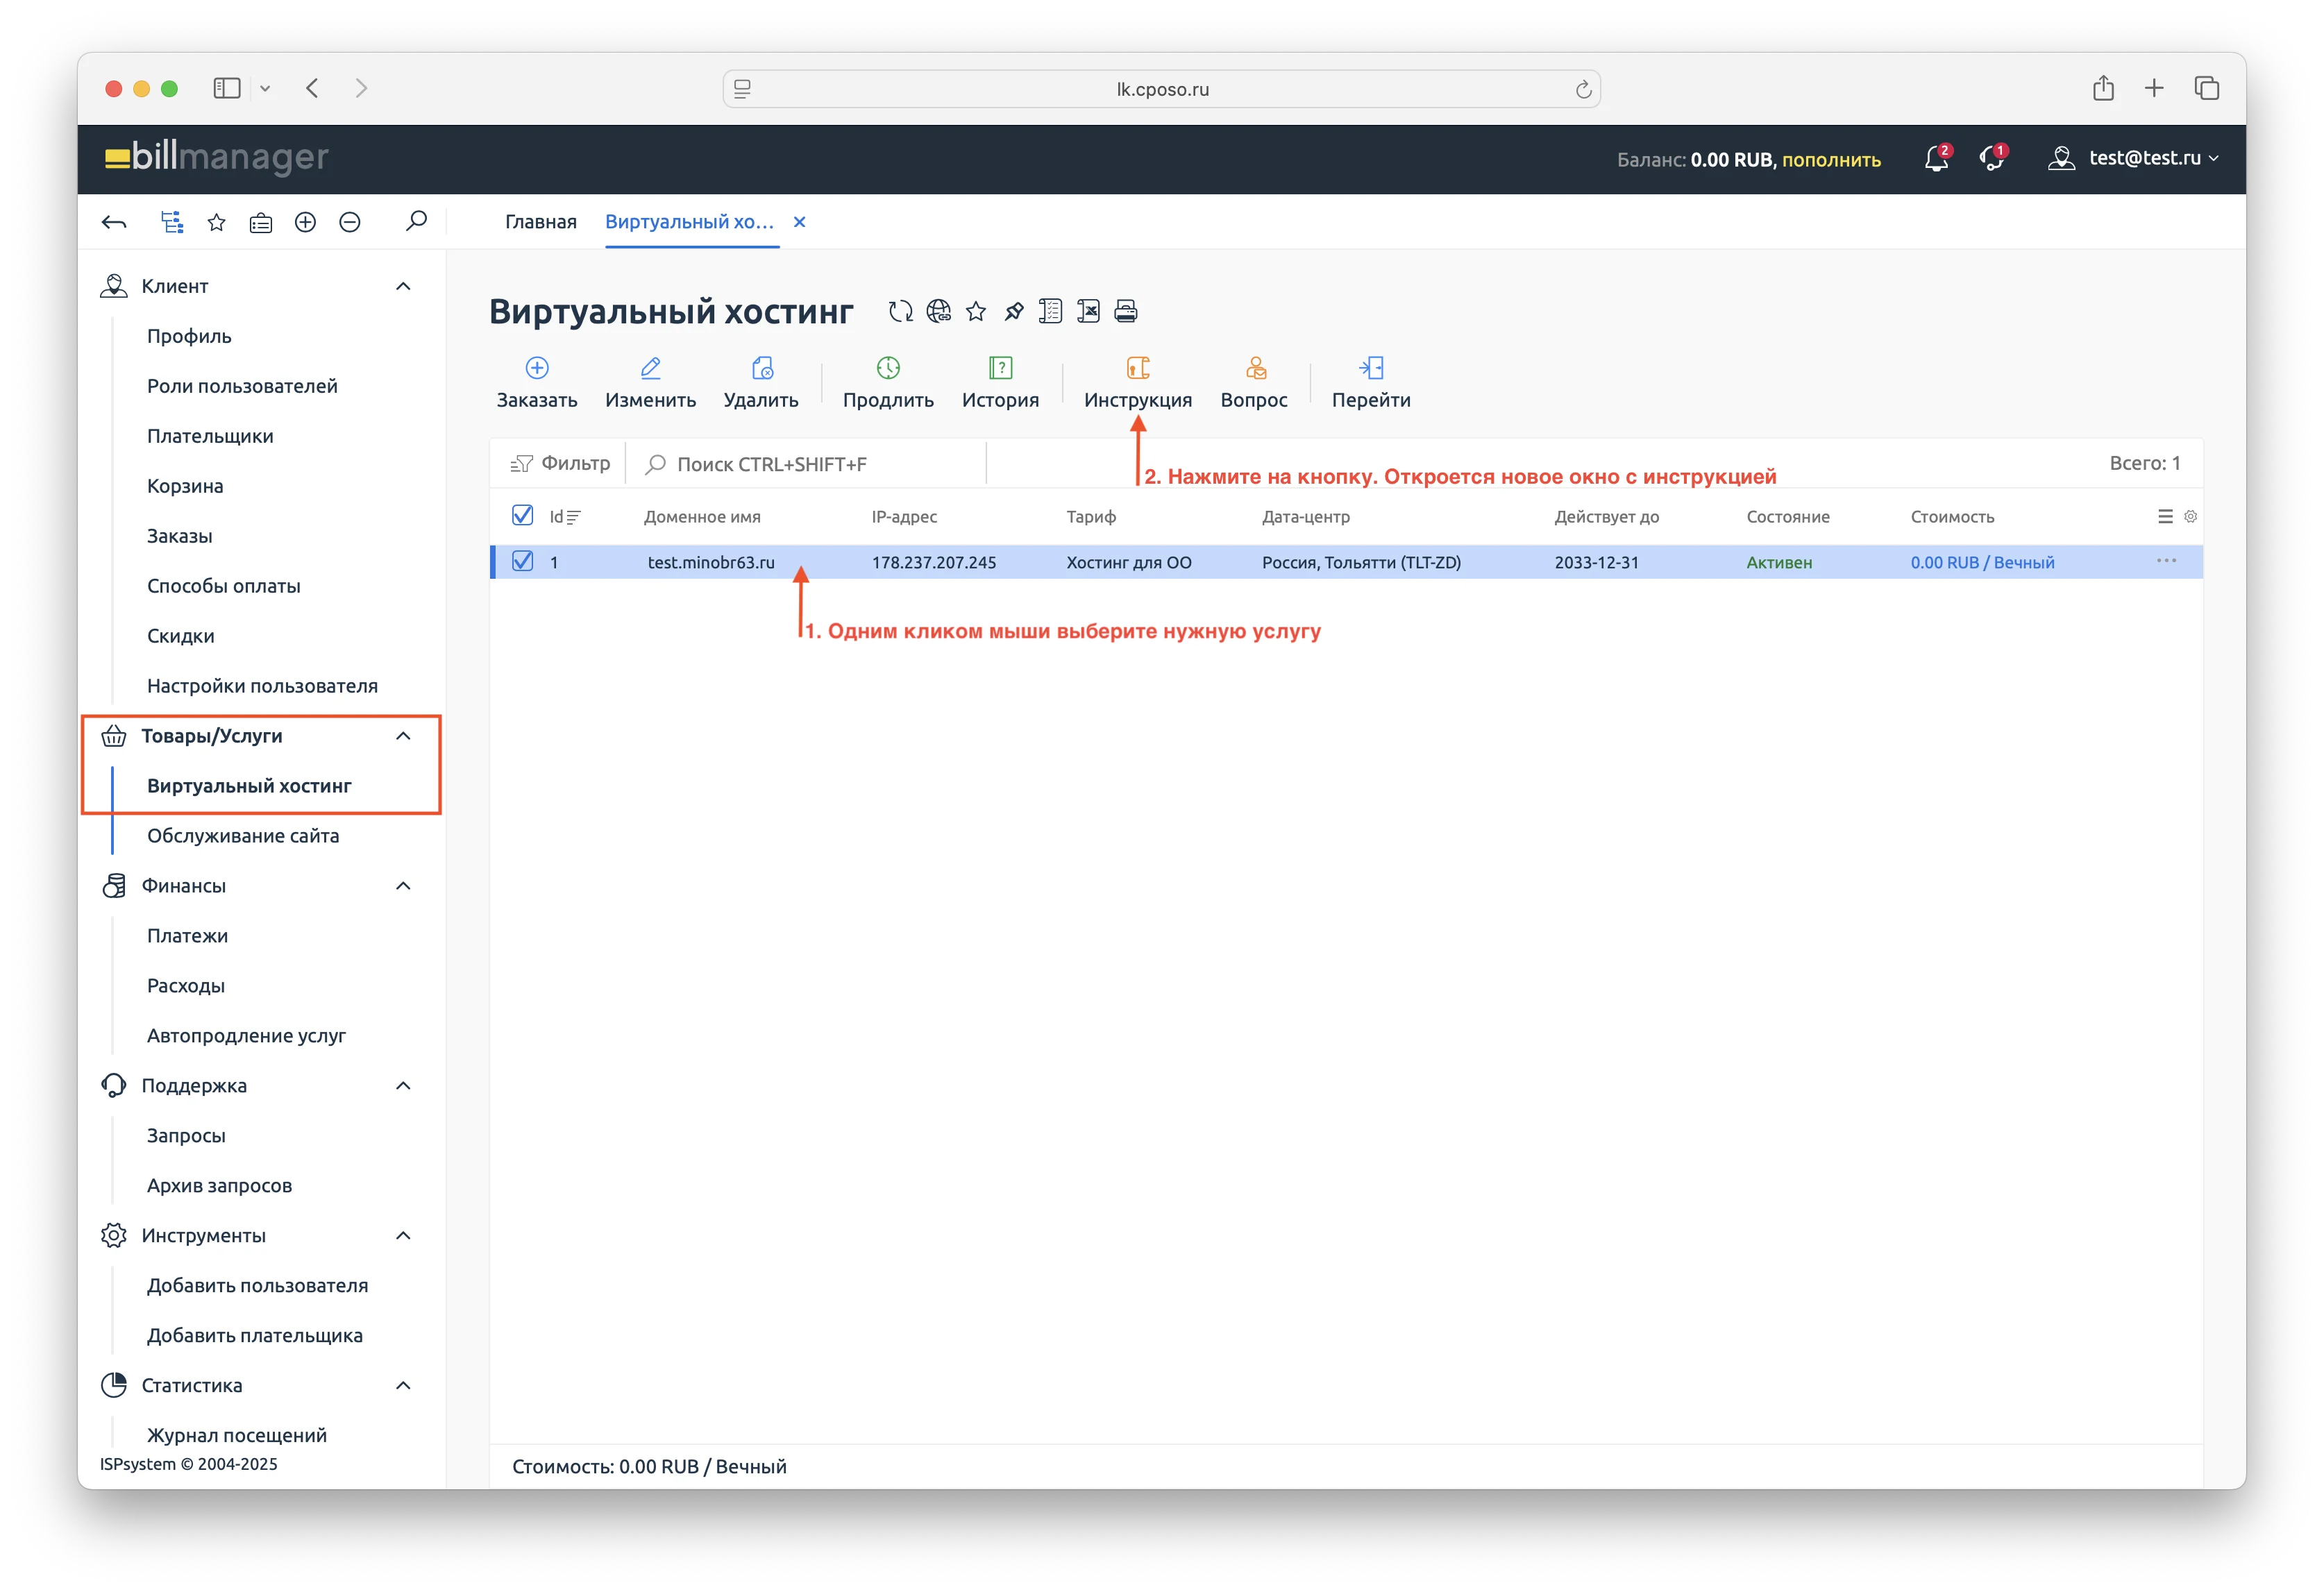
Task: Open menu search with the magnifier icon
Action: 416,221
